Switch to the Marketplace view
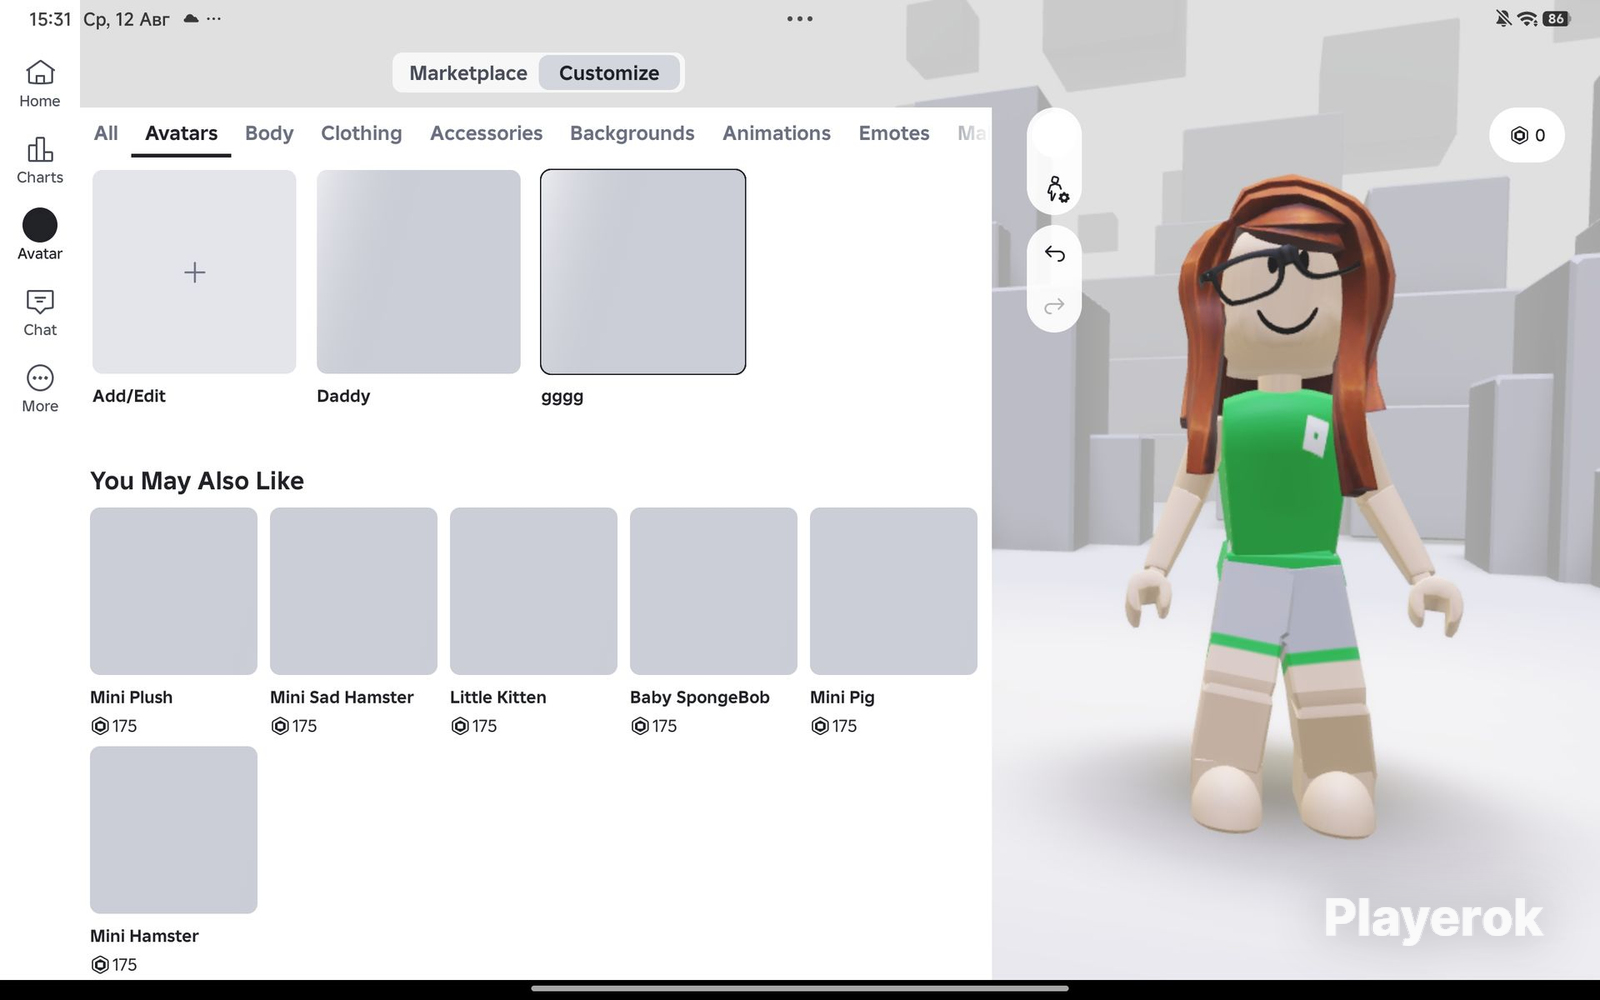The width and height of the screenshot is (1600, 1000). (468, 73)
